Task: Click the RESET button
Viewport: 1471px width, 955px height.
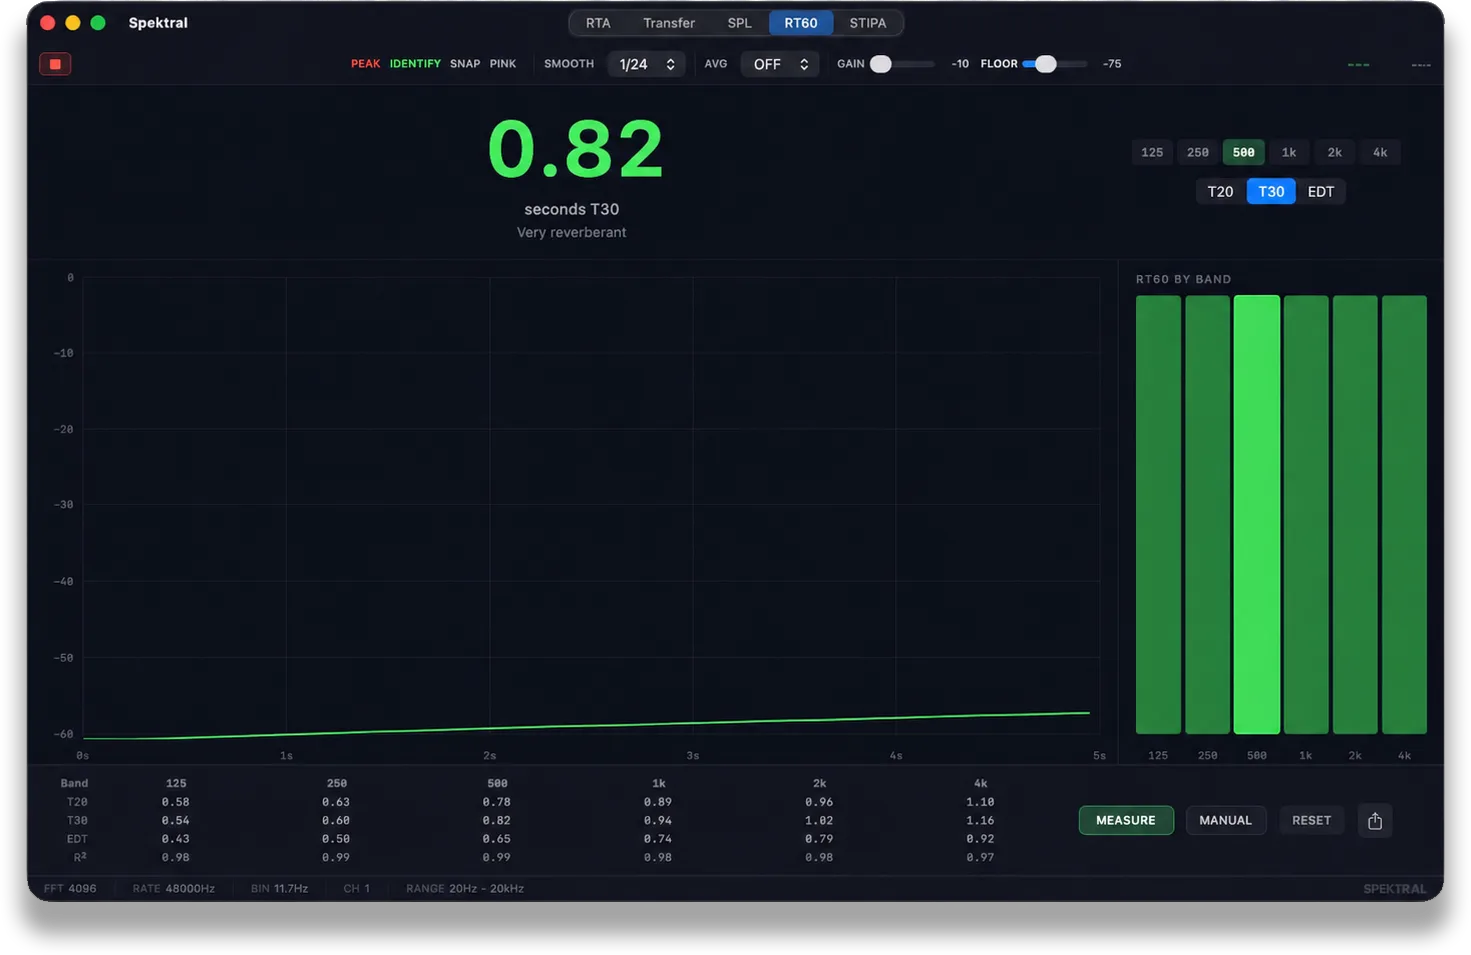Action: coord(1312,821)
